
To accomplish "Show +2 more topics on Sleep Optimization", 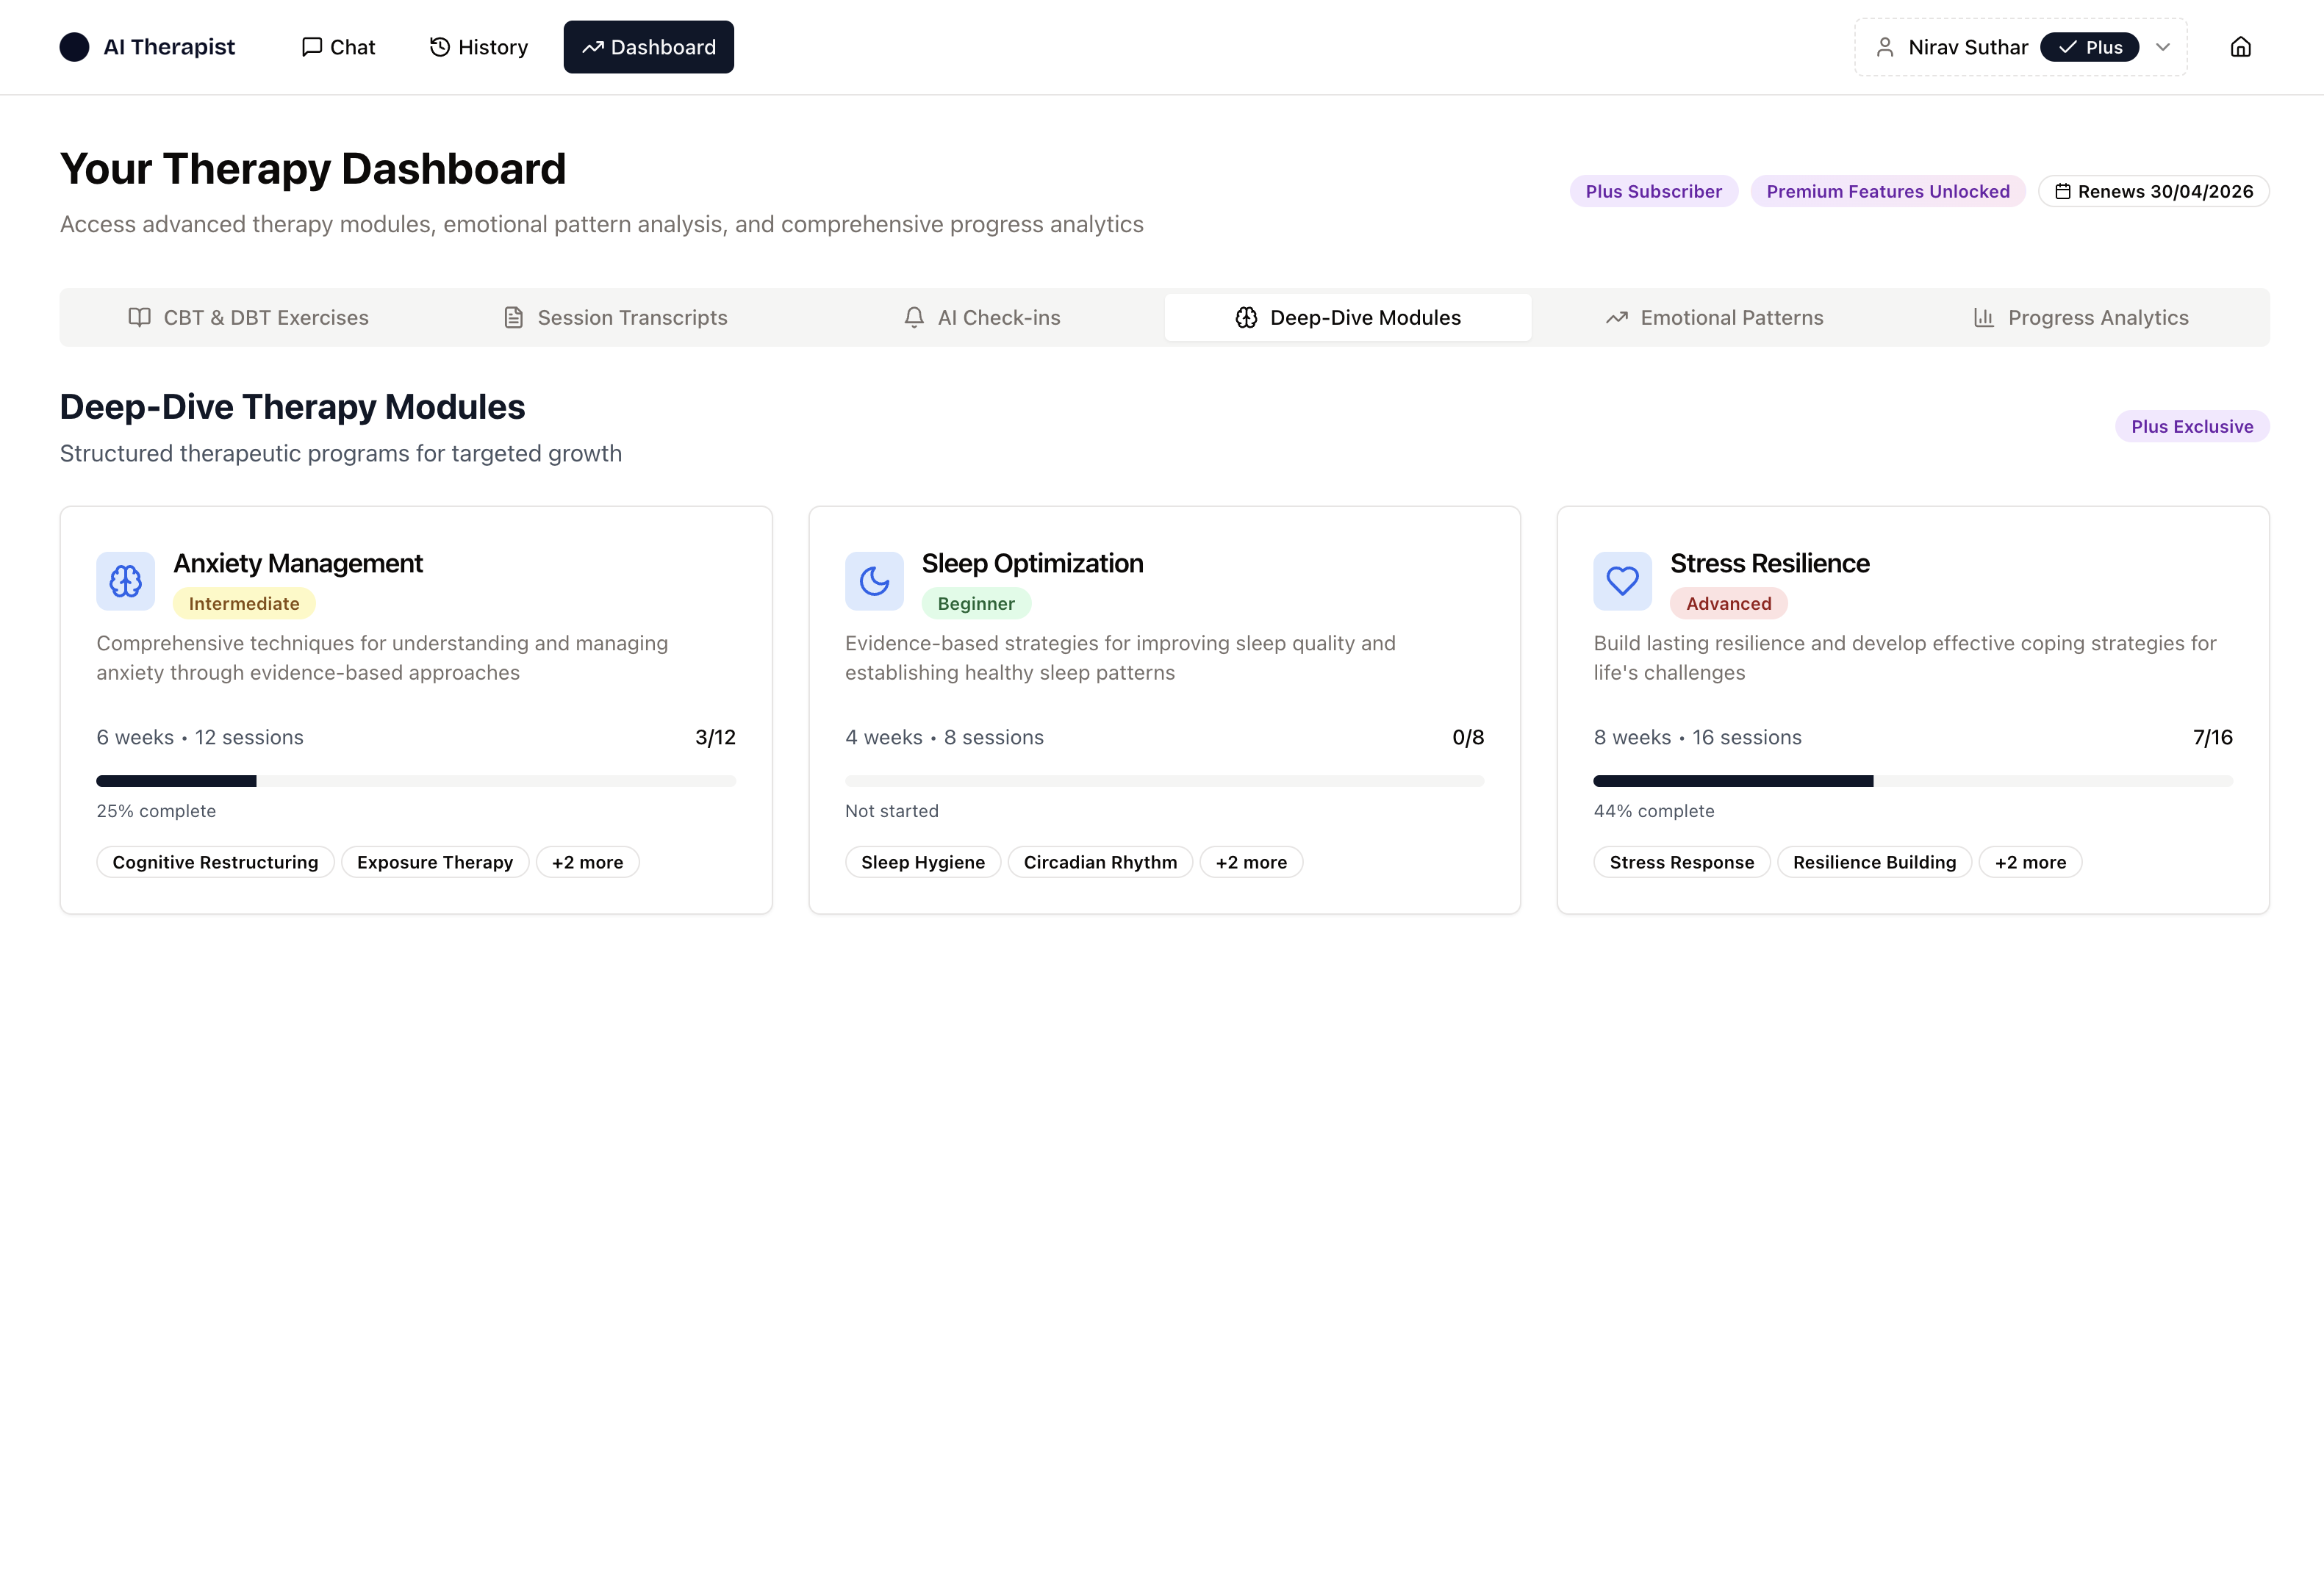I will [x=1251, y=862].
